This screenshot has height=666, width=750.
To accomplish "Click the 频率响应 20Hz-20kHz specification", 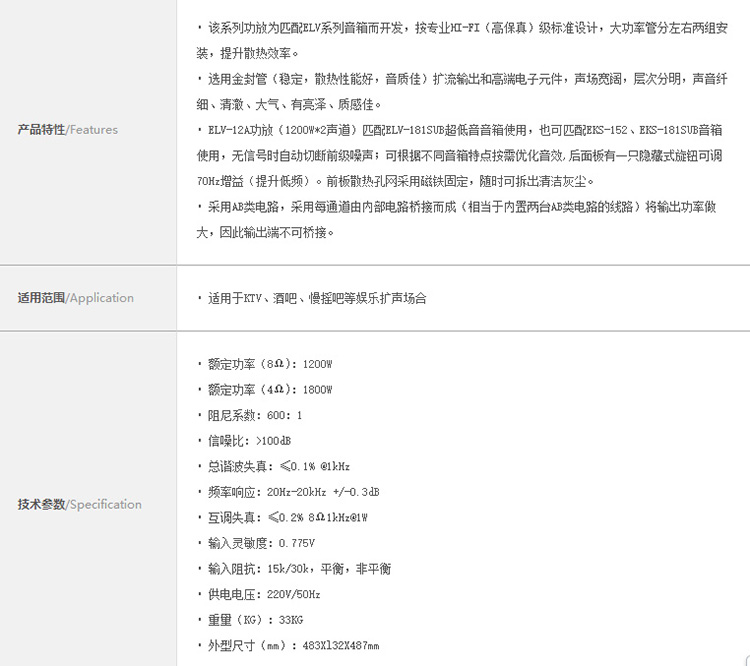I will pos(293,492).
